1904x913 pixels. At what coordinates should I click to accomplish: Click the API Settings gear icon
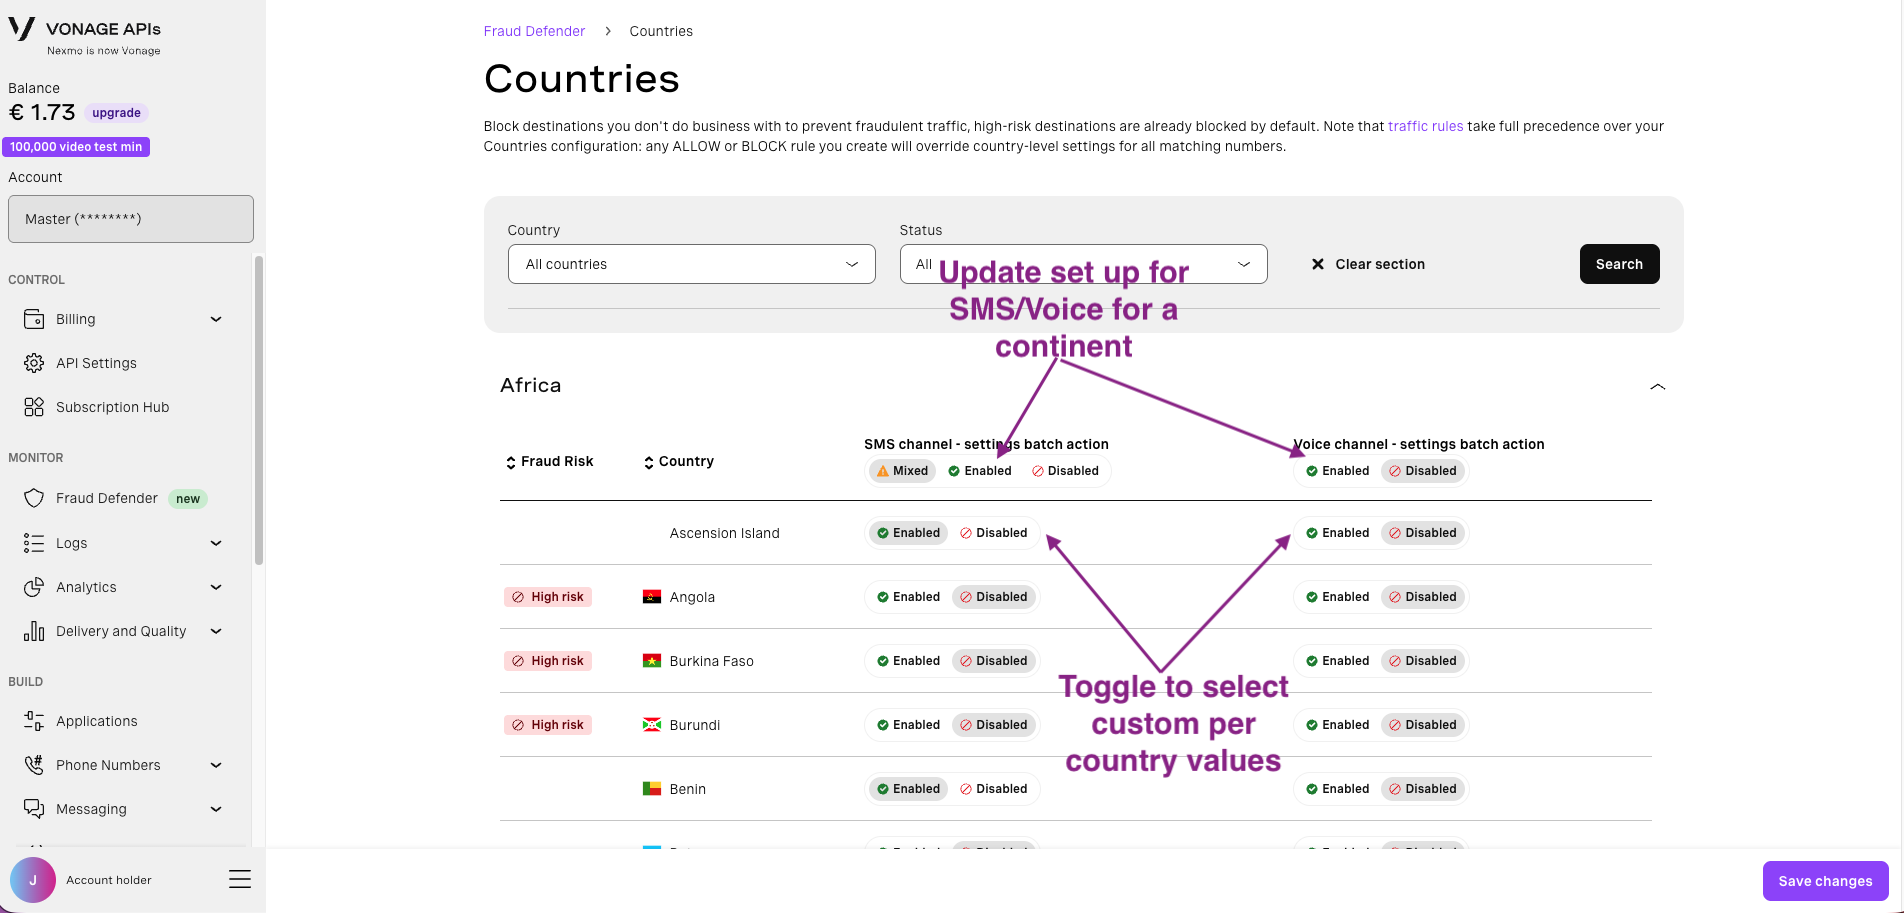coord(34,363)
